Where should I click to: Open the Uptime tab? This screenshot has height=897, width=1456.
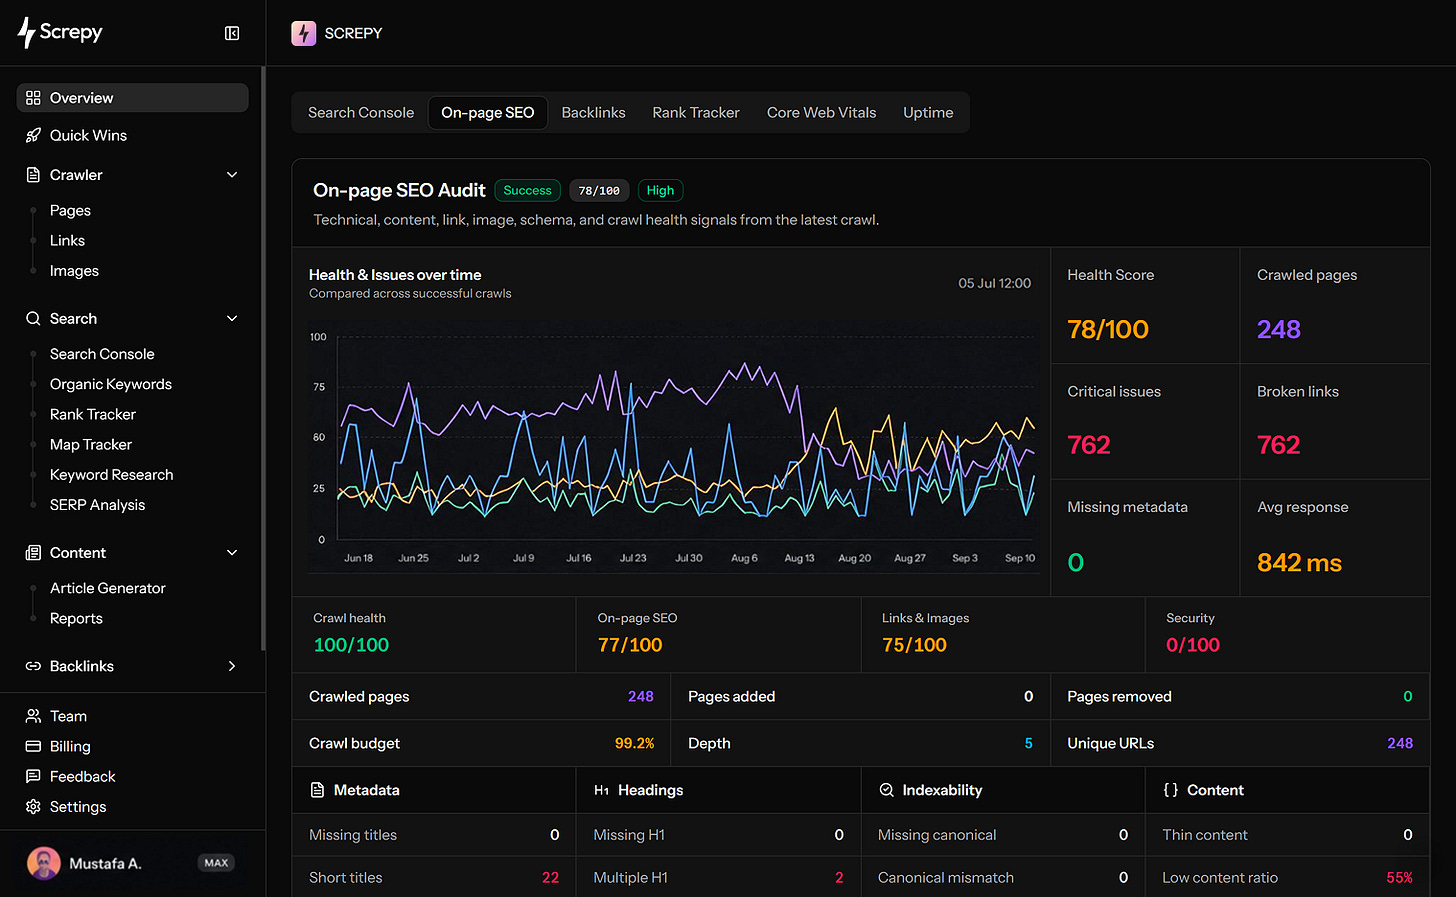928,113
